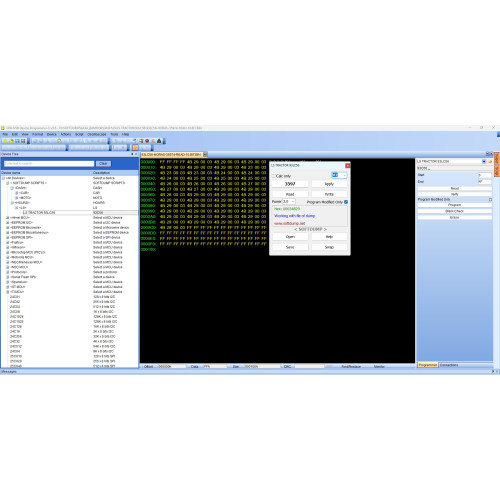Screen dimensions: 500x500
Task: Click the orange highlighted second-row toolbar button
Action: click(x=135, y=147)
